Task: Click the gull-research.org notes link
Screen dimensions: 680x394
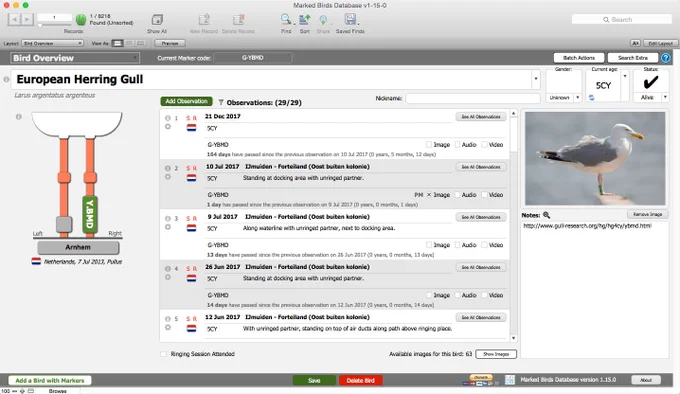Action: click(587, 226)
